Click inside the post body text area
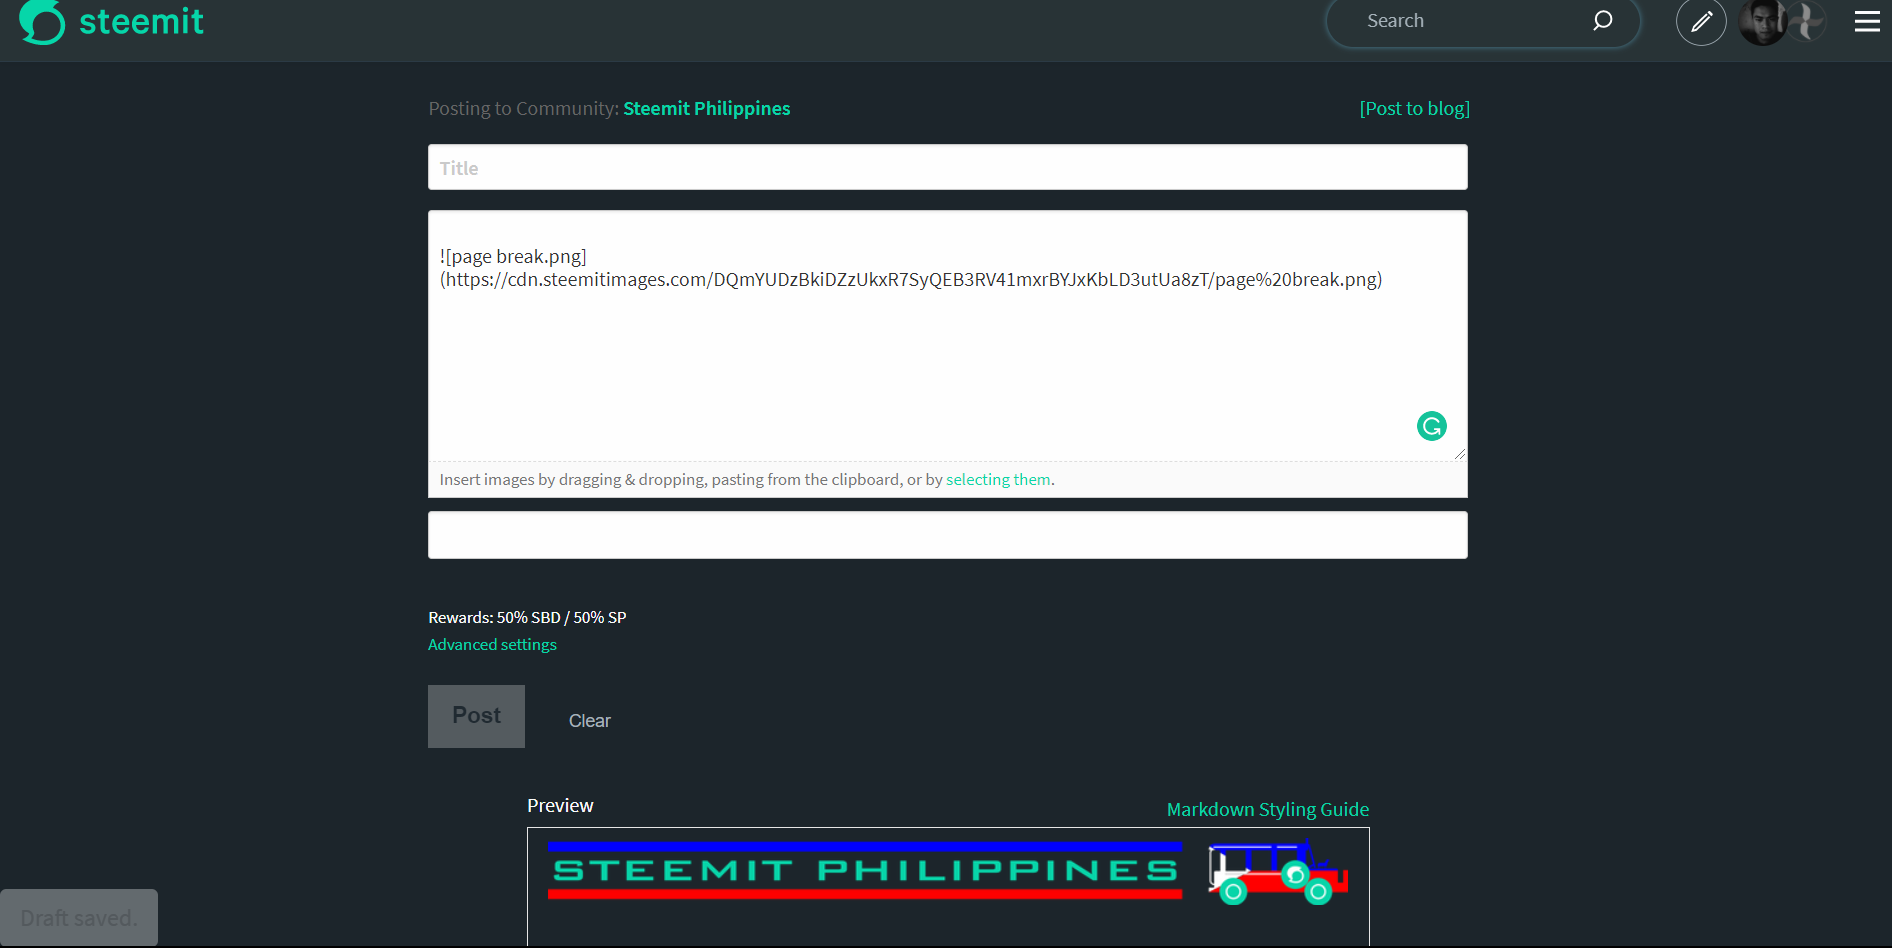The width and height of the screenshot is (1892, 948). point(948,336)
